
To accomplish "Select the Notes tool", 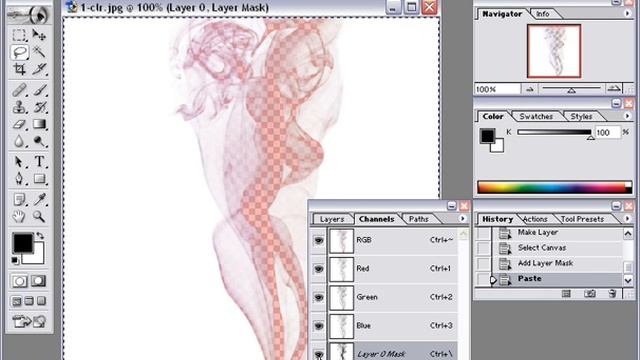I will point(19,199).
